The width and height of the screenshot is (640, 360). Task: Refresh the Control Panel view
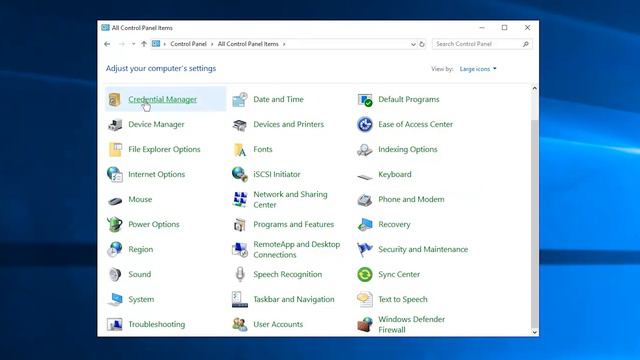(x=422, y=44)
